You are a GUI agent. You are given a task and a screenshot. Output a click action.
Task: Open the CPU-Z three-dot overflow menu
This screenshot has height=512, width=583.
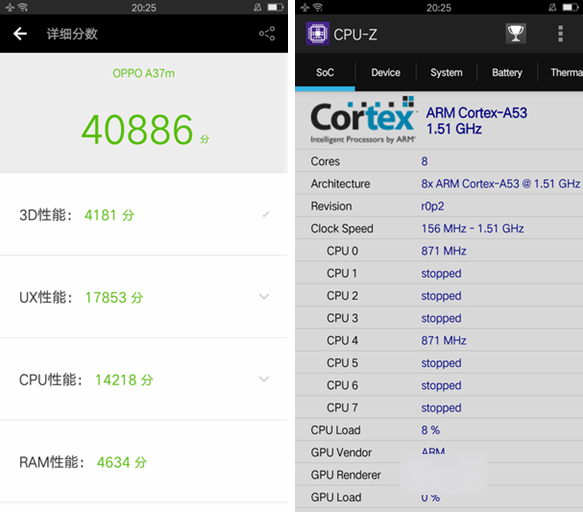click(x=561, y=34)
